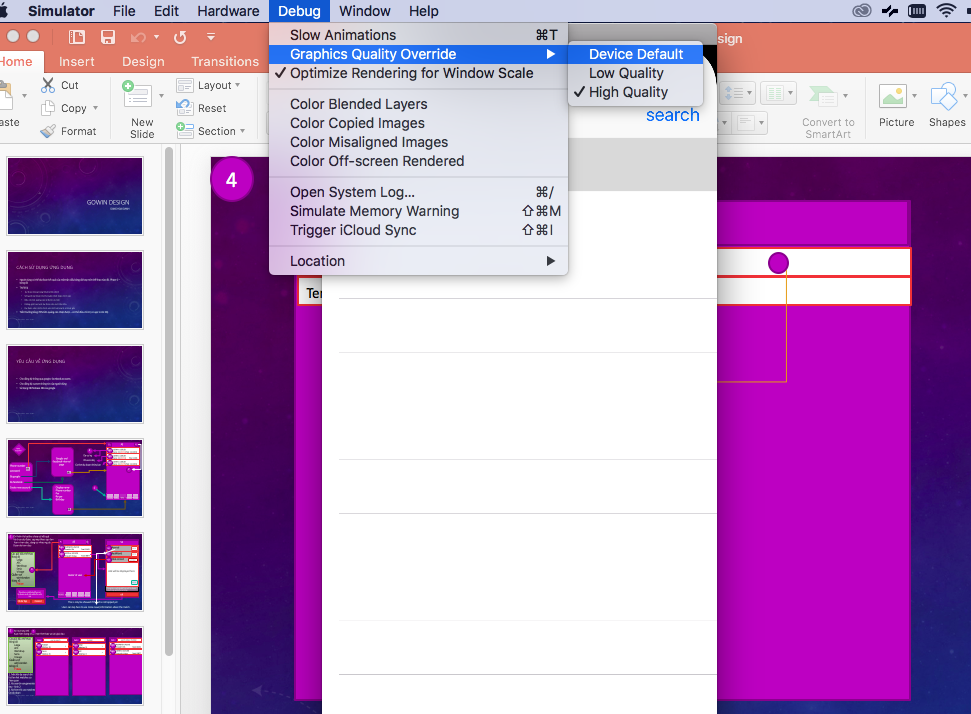Open Customize Quick Access Toolbar dropdown

point(211,37)
